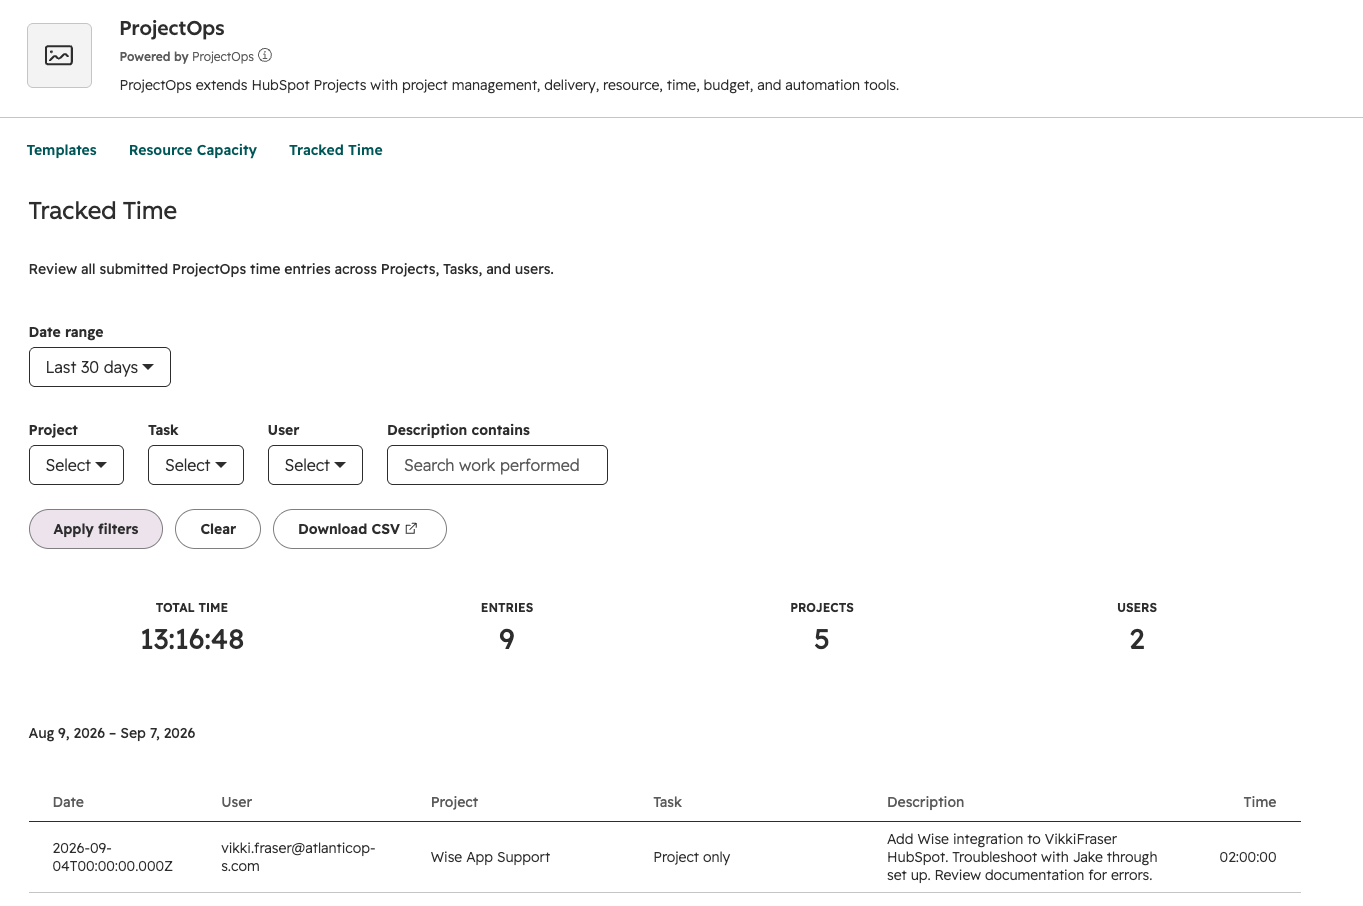Click the 02:00:00 time cell
The image size is (1363, 906).
tap(1248, 857)
